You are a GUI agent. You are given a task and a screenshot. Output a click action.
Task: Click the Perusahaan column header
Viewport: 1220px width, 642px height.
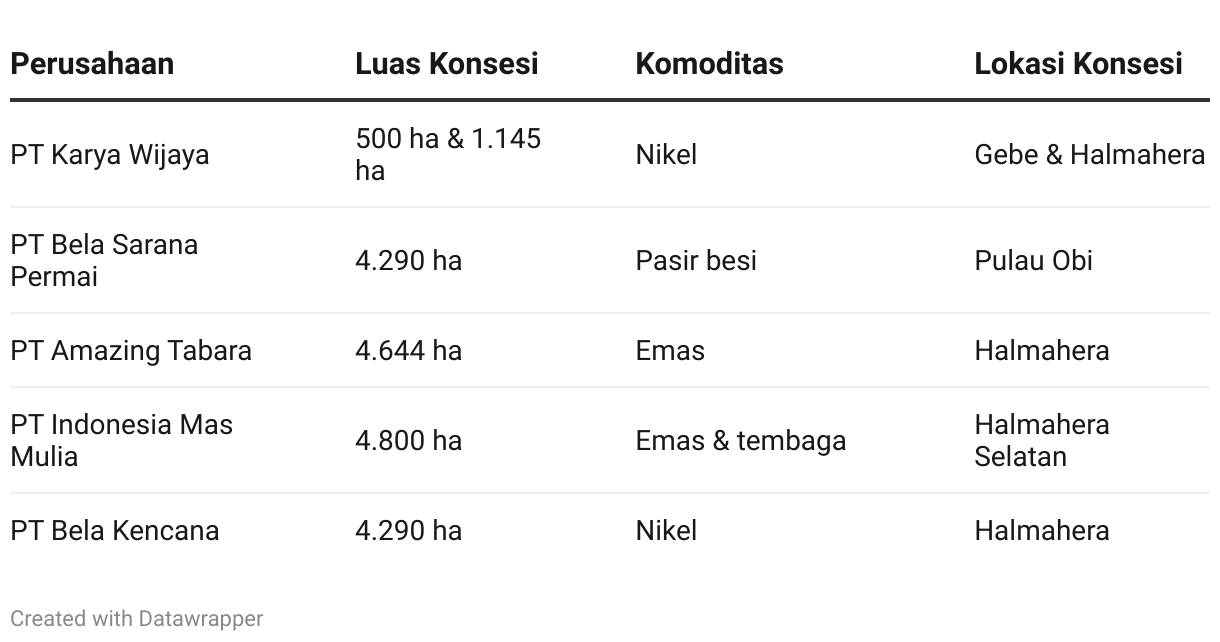pyautogui.click(x=92, y=63)
